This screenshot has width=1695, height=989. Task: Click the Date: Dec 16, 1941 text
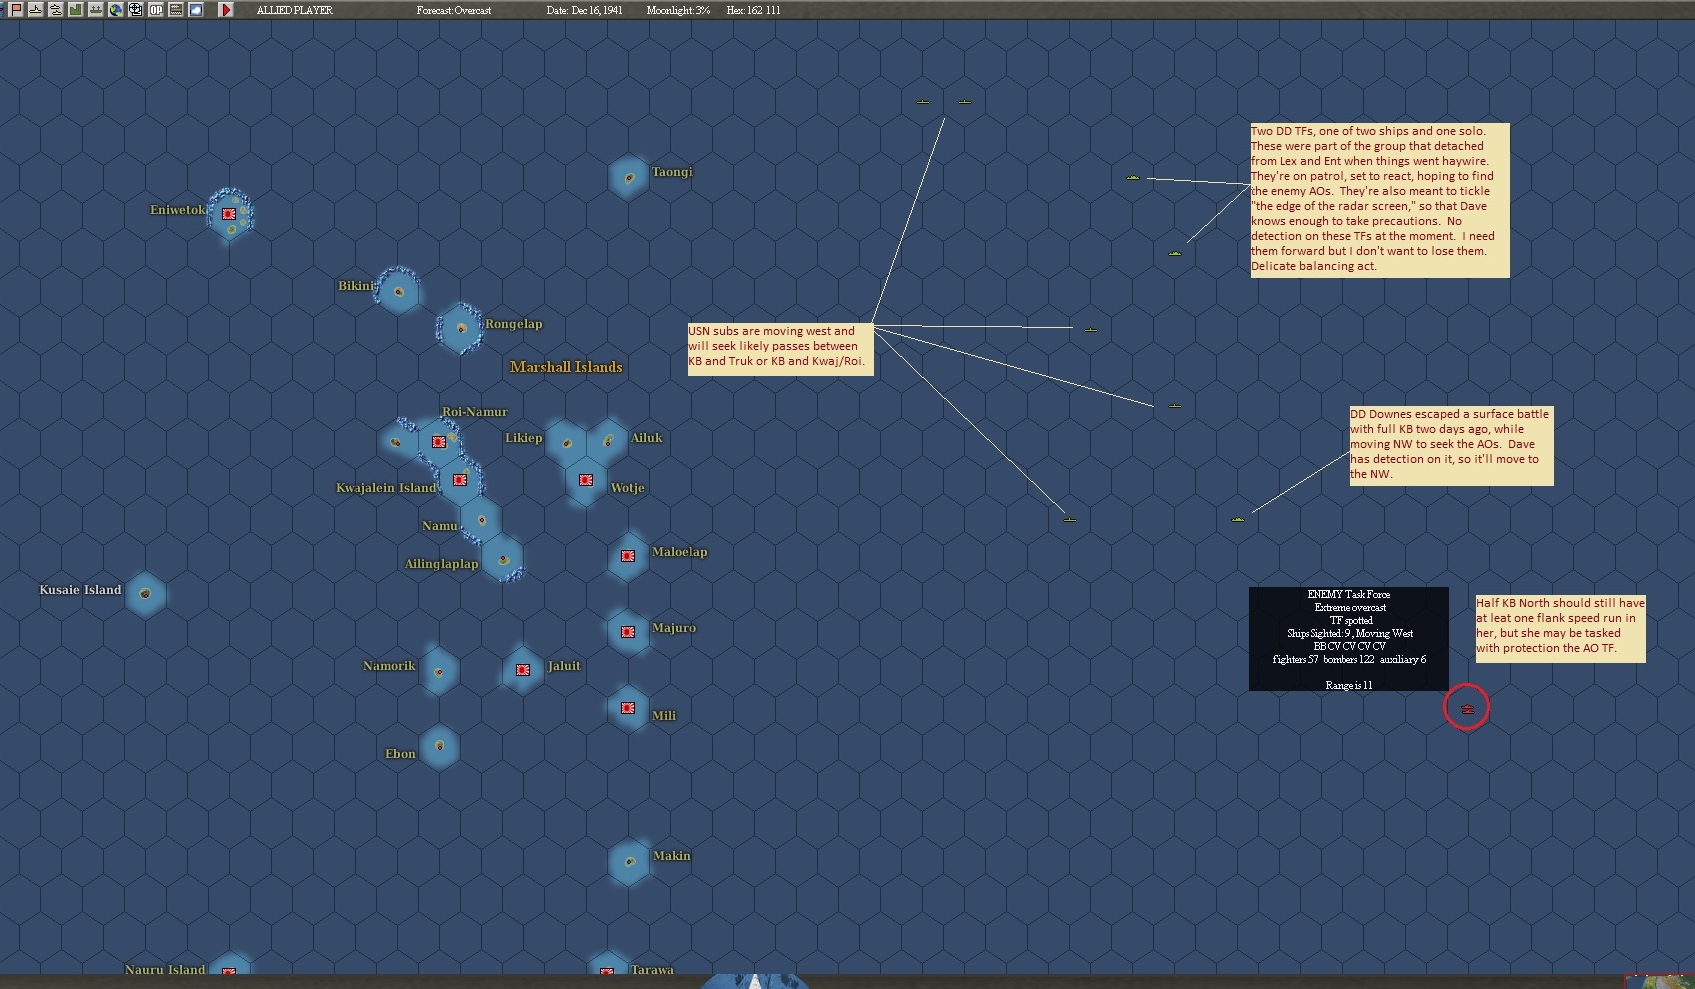(584, 10)
